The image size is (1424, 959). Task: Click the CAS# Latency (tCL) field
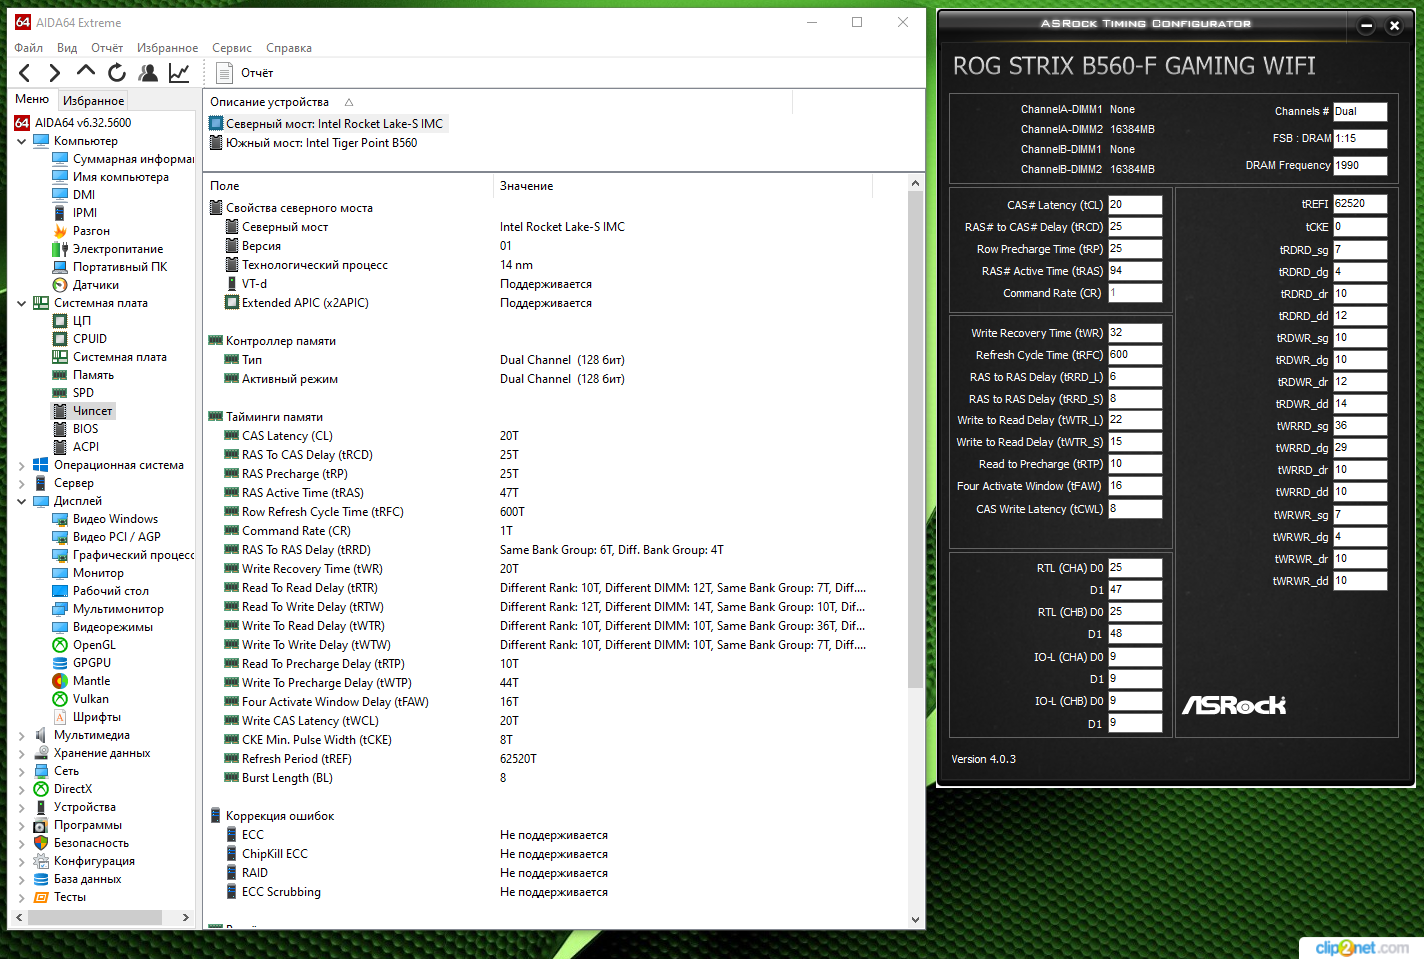click(1135, 205)
